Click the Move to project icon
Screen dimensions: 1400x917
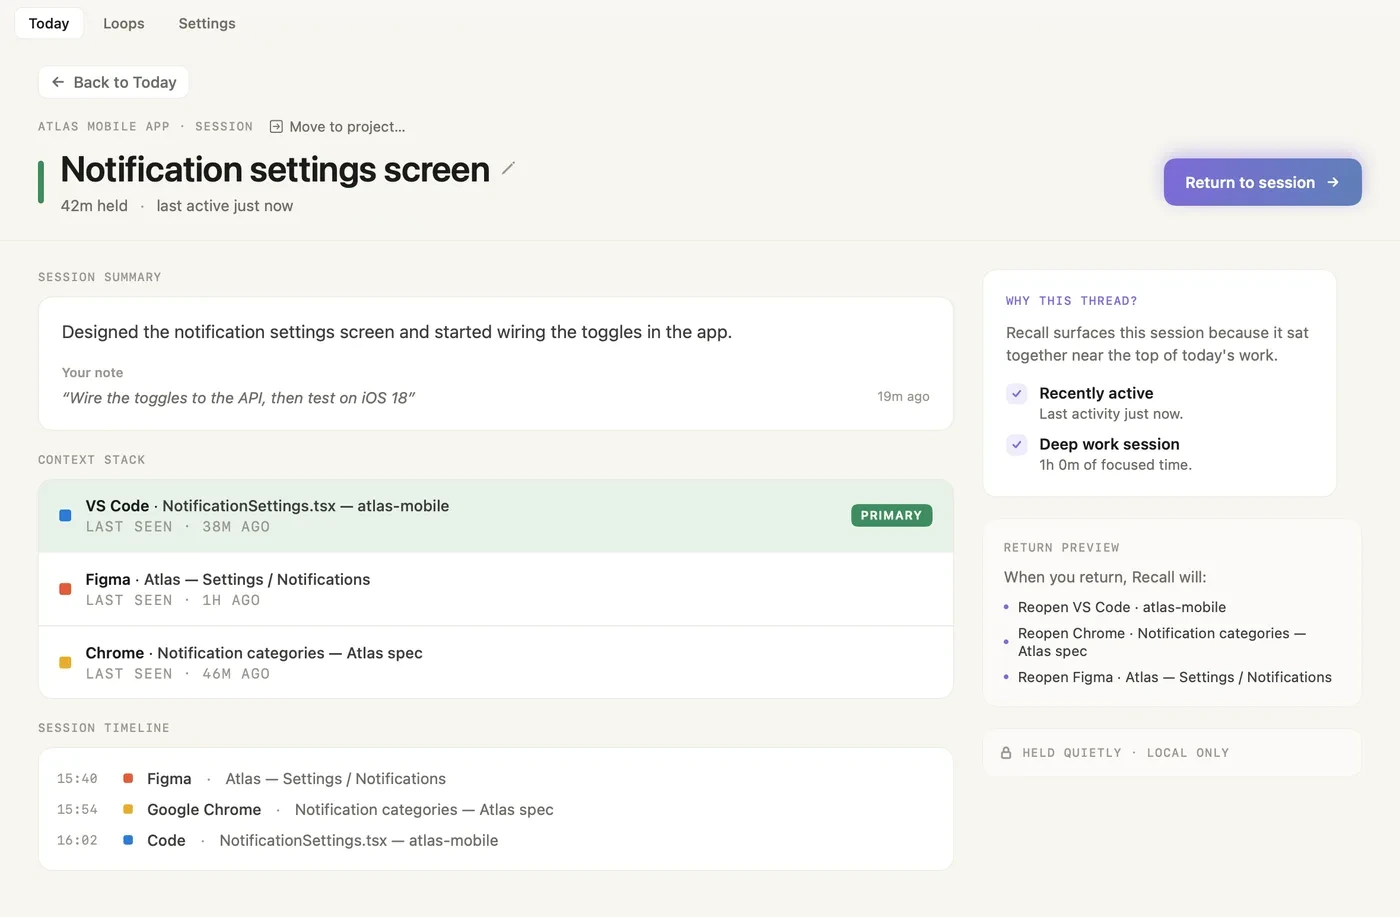276,127
